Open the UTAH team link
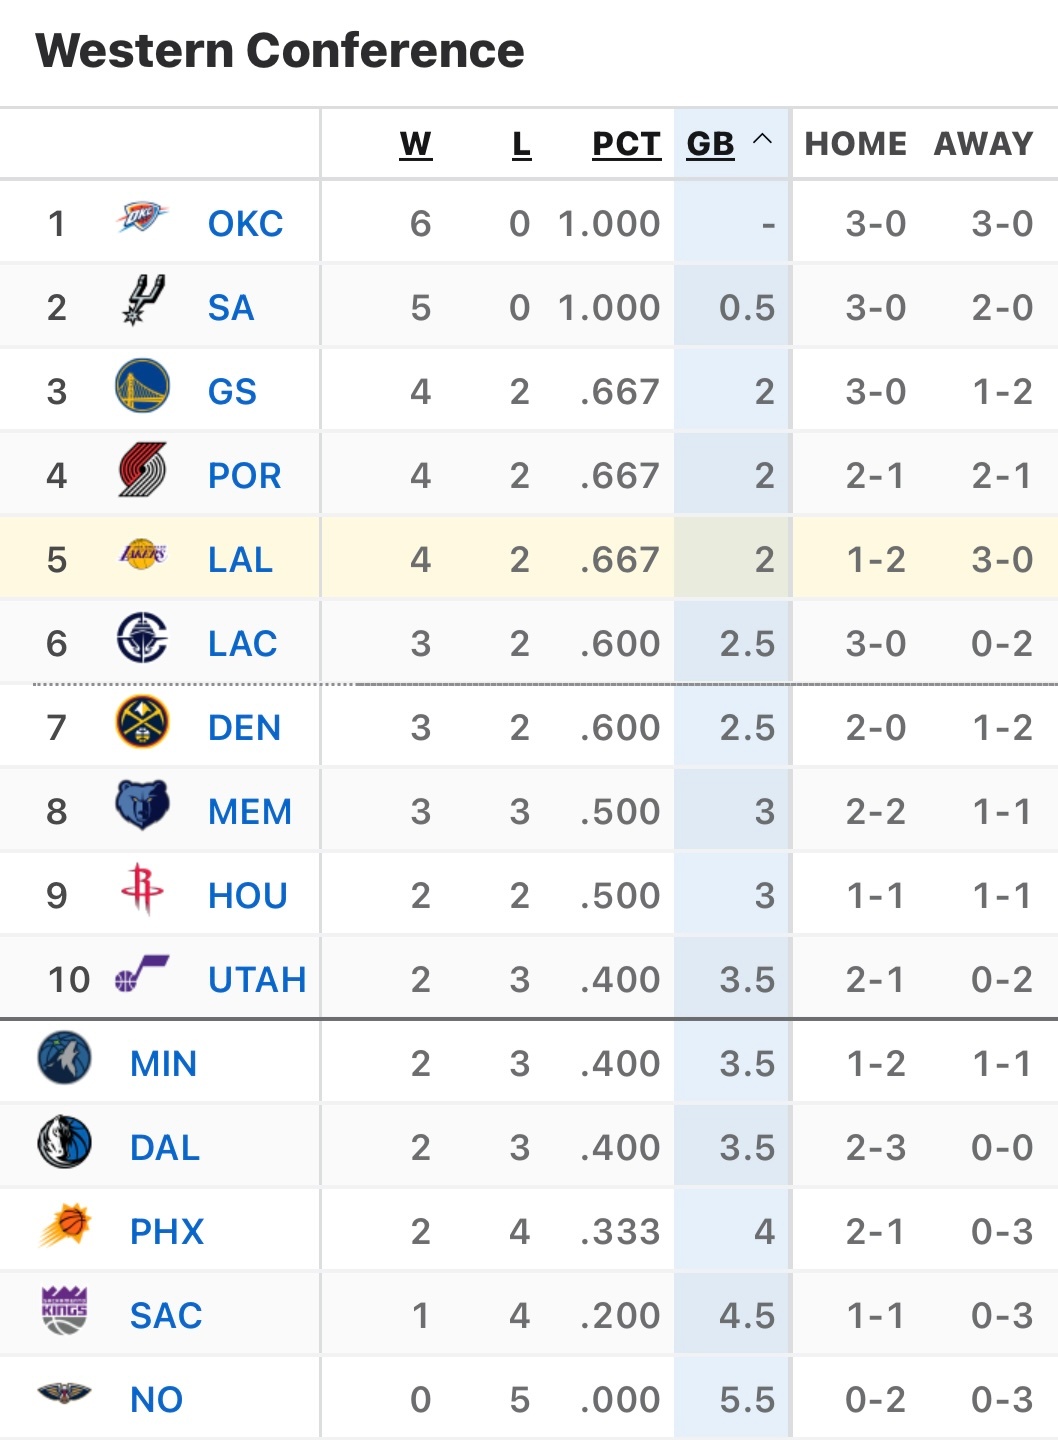This screenshot has width=1058, height=1446. click(x=257, y=980)
